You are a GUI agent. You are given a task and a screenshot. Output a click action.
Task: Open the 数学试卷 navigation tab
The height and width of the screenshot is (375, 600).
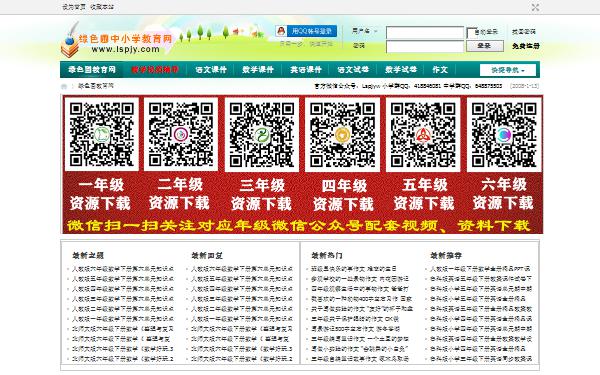point(401,70)
